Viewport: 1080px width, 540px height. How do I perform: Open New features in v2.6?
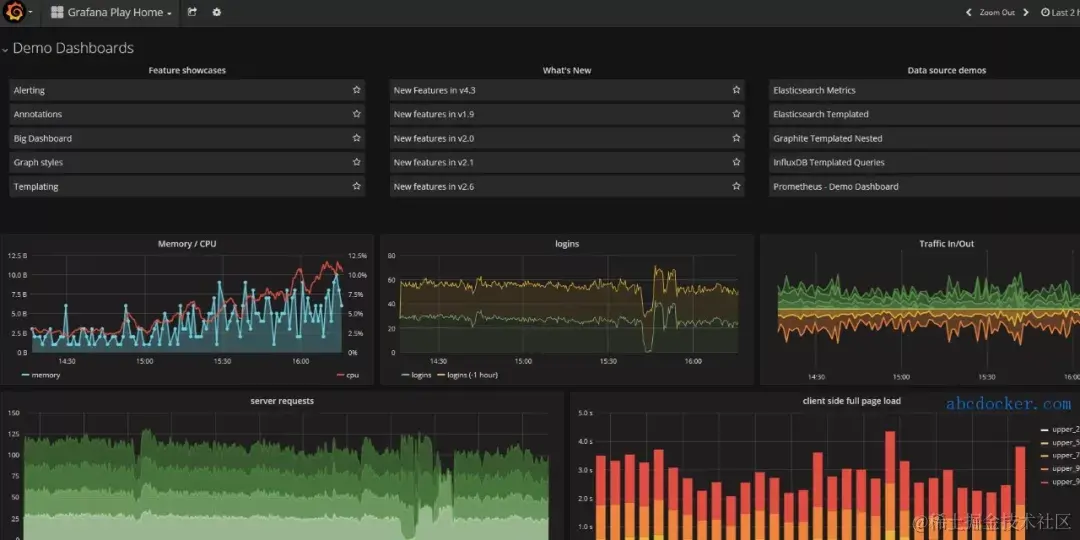coord(567,187)
